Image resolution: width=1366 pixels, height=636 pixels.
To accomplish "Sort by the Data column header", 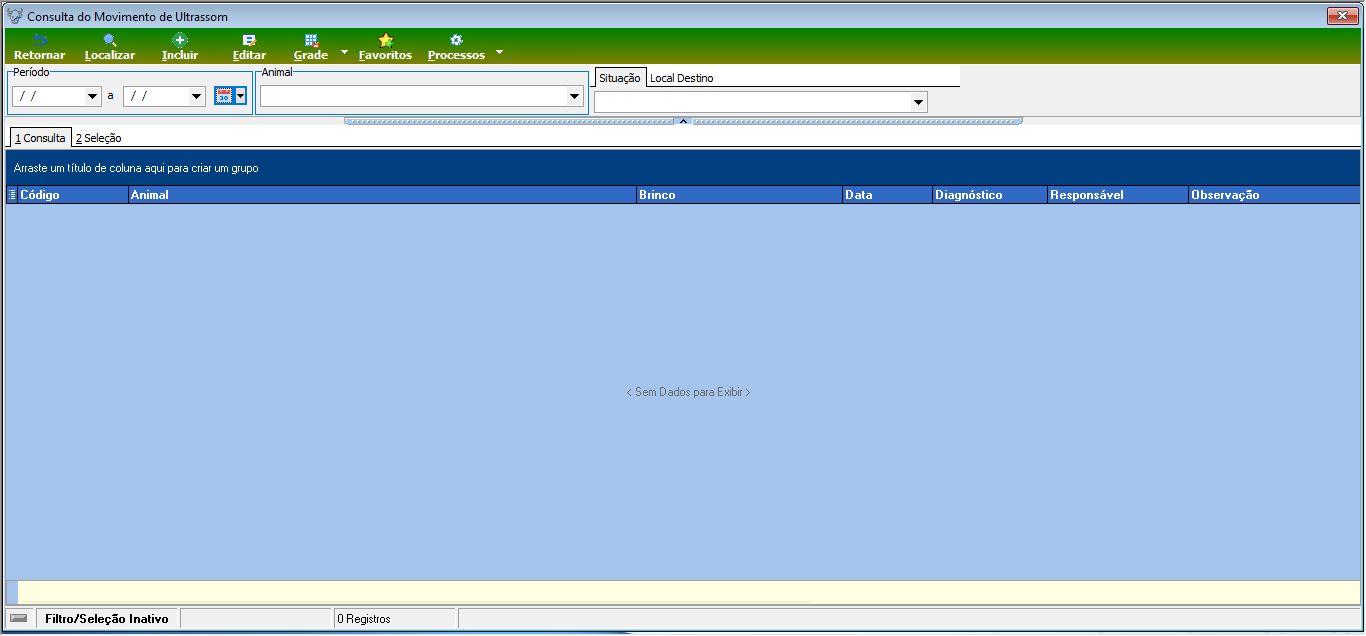I will pyautogui.click(x=887, y=195).
